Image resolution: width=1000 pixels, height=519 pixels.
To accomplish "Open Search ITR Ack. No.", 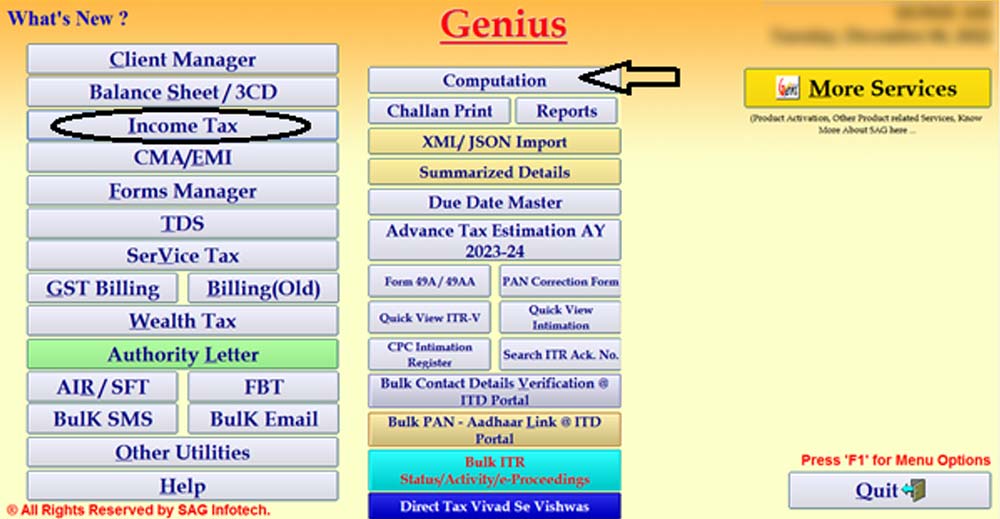I will (x=560, y=354).
